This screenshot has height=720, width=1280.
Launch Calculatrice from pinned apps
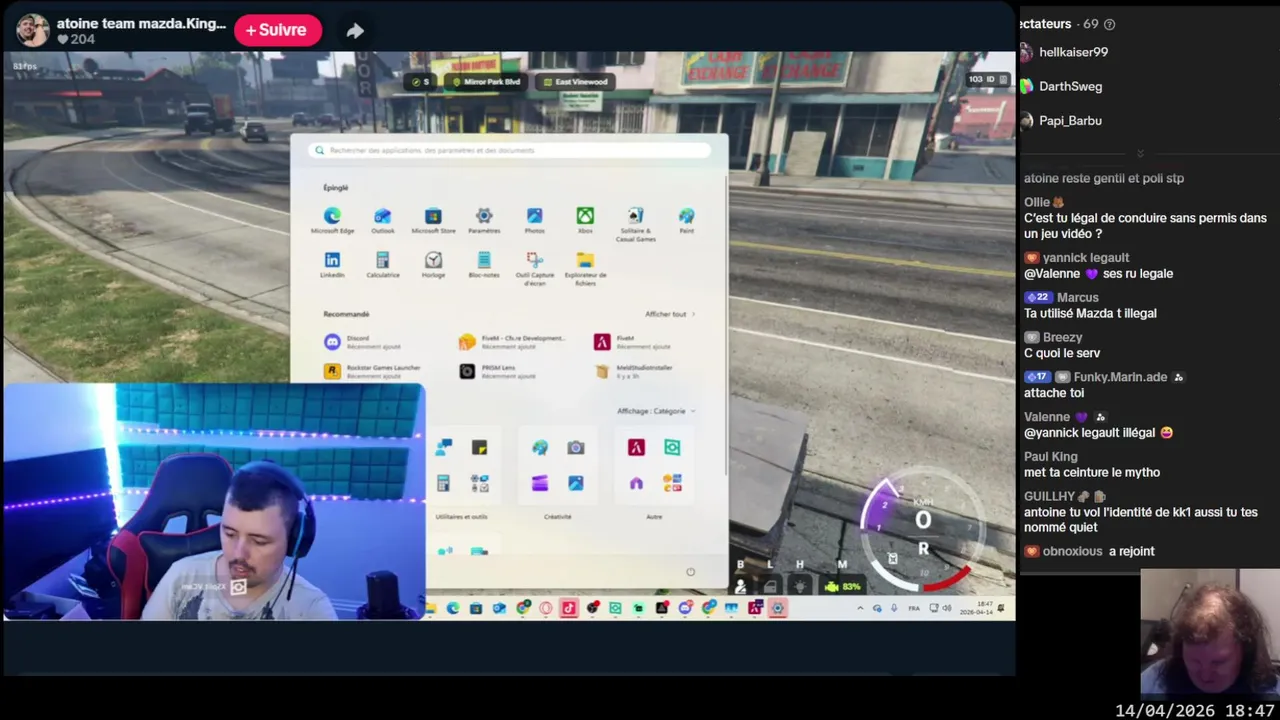(383, 264)
